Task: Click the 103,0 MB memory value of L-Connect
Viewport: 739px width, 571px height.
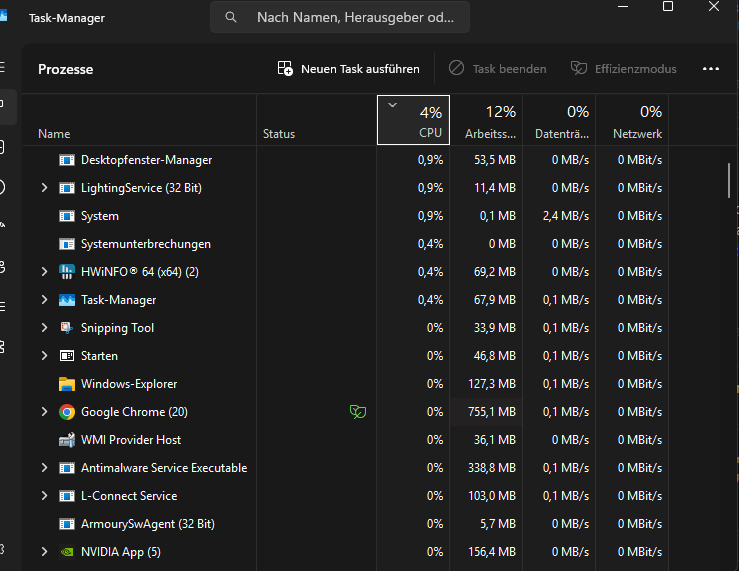Action: pyautogui.click(x=492, y=496)
